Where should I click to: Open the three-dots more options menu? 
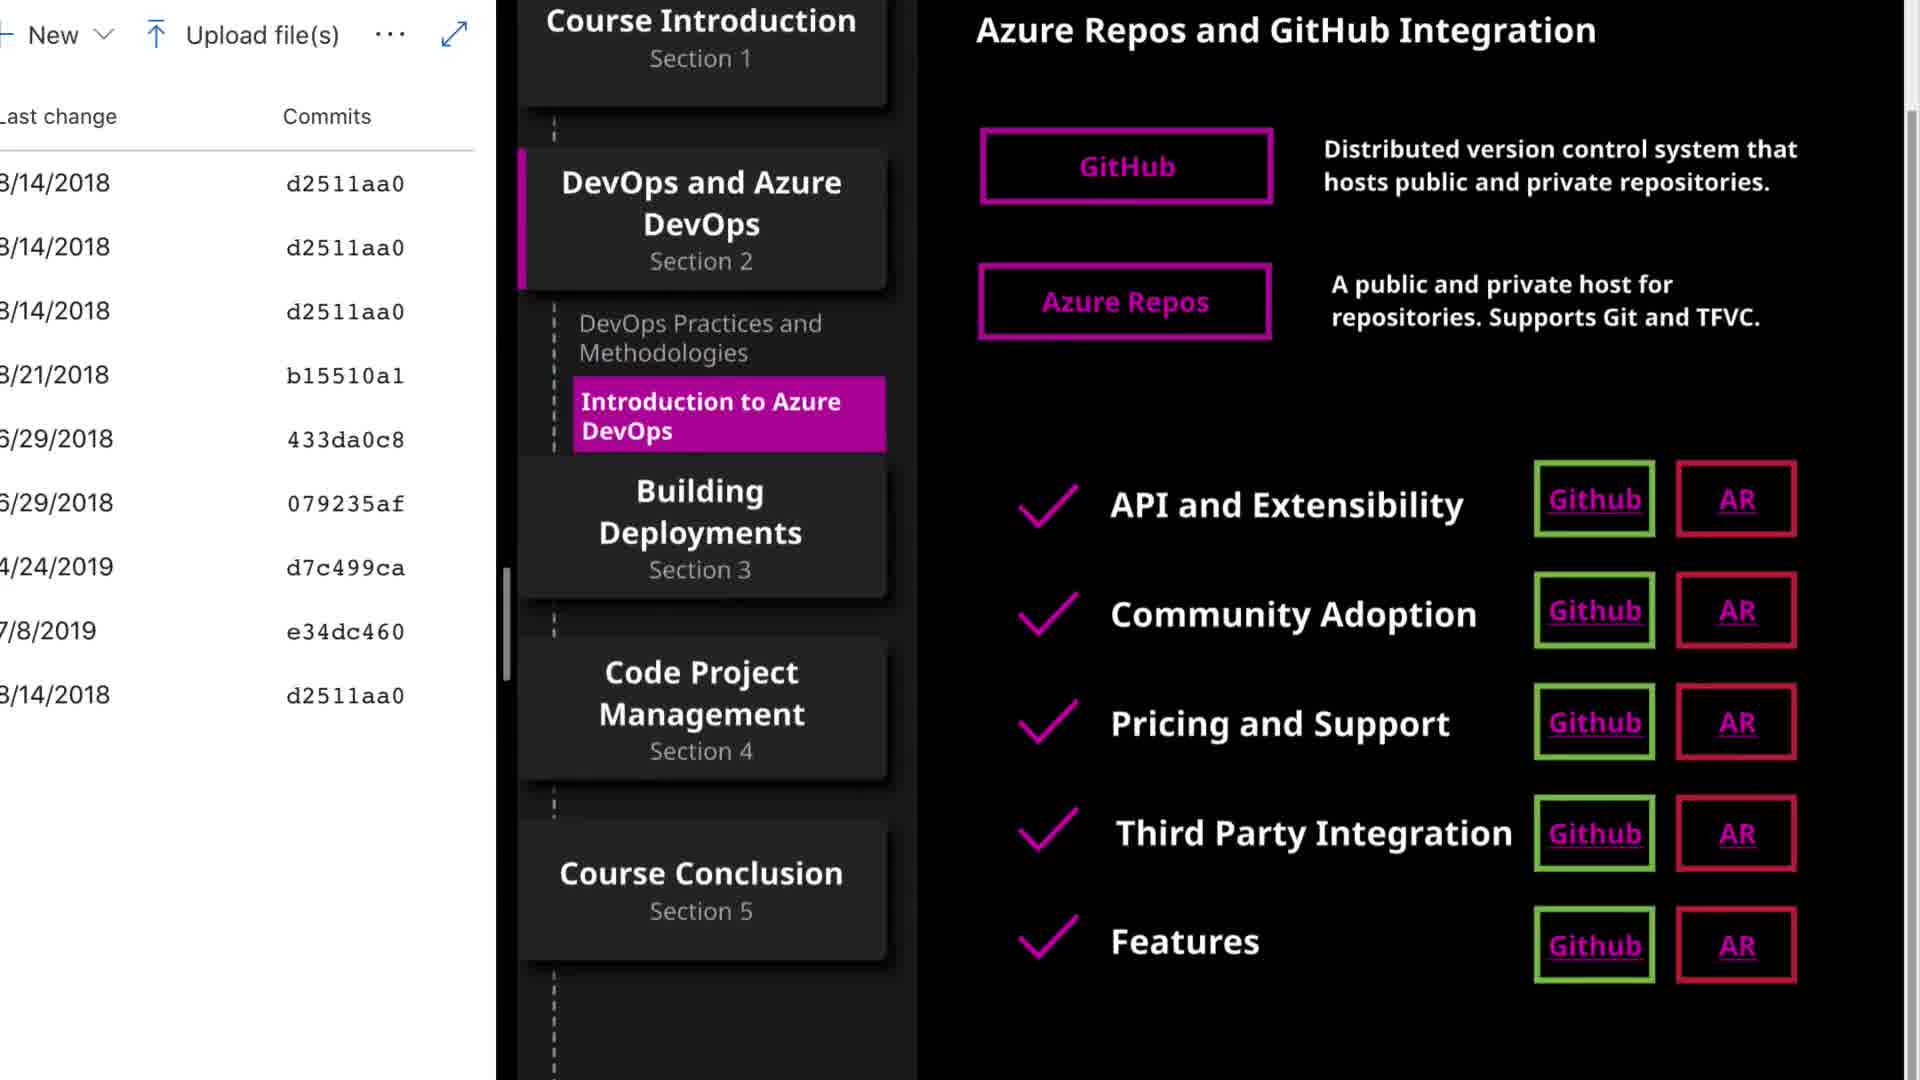(390, 35)
